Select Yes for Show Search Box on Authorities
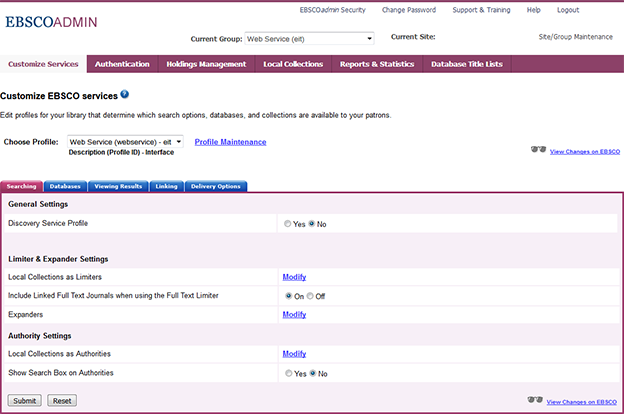Image resolution: width=624 pixels, height=414 pixels. coord(289,373)
